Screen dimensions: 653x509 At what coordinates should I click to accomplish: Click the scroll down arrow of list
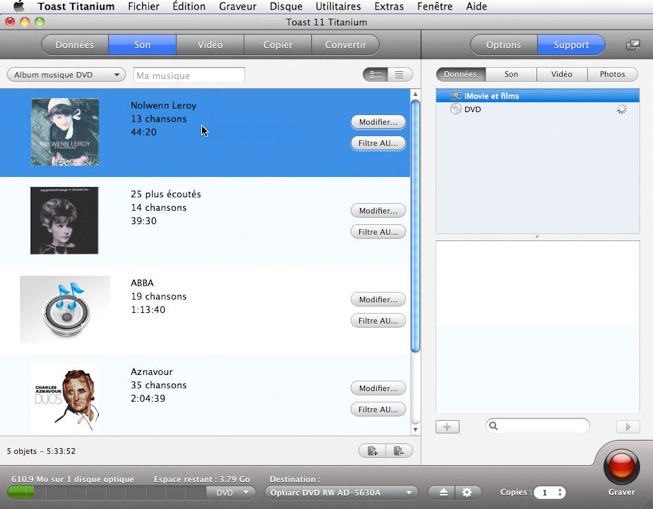[415, 429]
